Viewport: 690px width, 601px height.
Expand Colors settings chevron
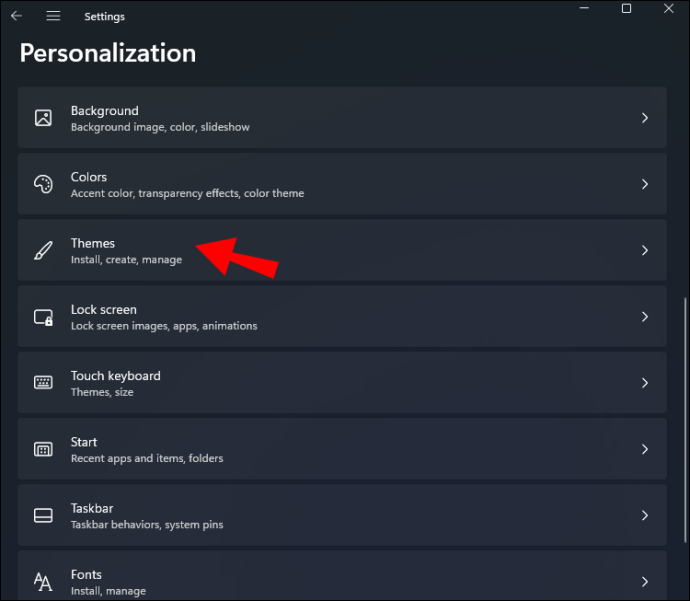click(645, 184)
